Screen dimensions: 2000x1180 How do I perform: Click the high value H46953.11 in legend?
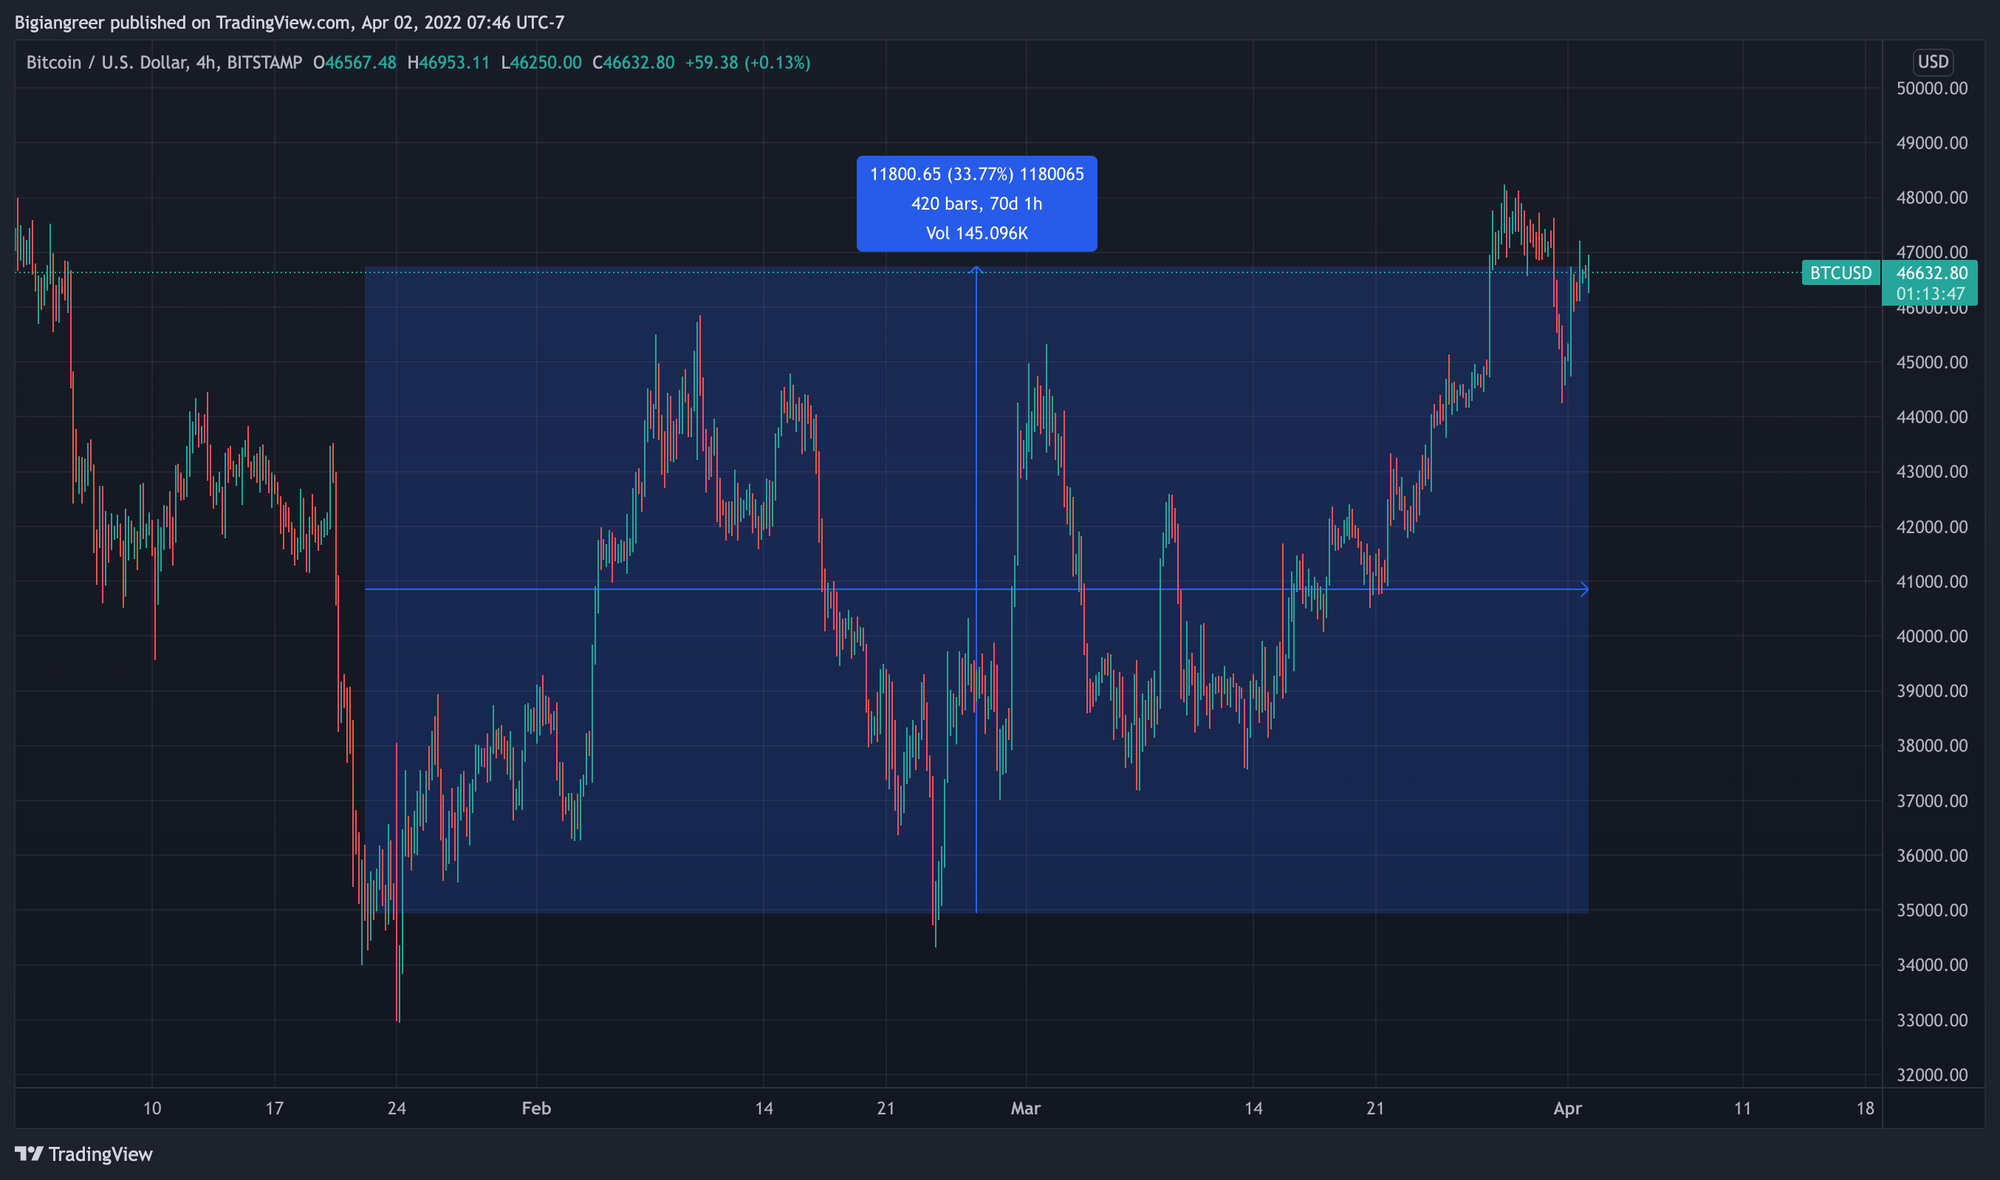(449, 62)
